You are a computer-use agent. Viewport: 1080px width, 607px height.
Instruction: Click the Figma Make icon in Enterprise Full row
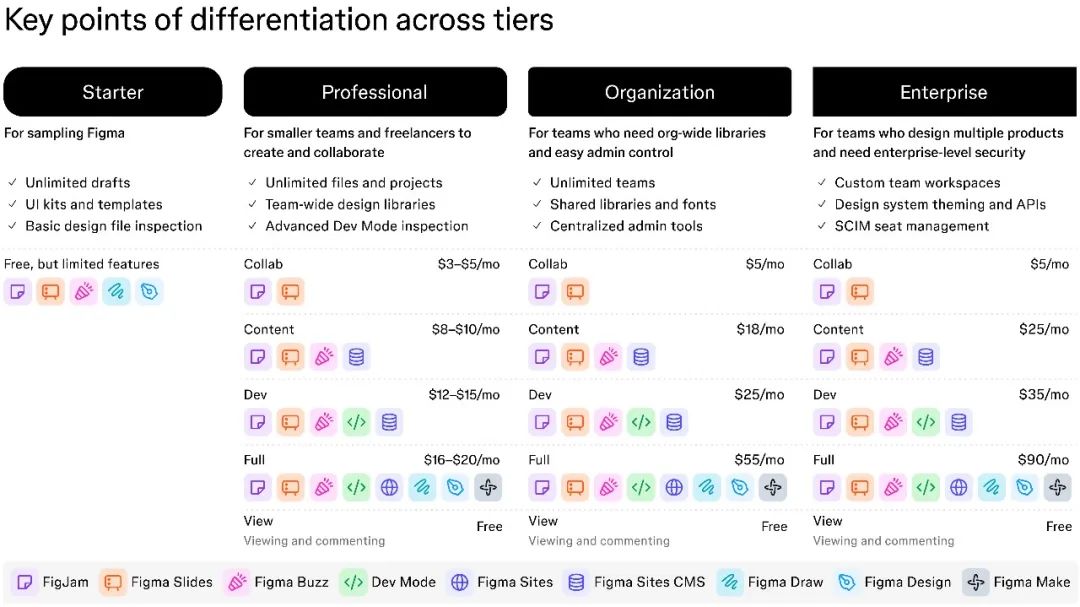1057,488
